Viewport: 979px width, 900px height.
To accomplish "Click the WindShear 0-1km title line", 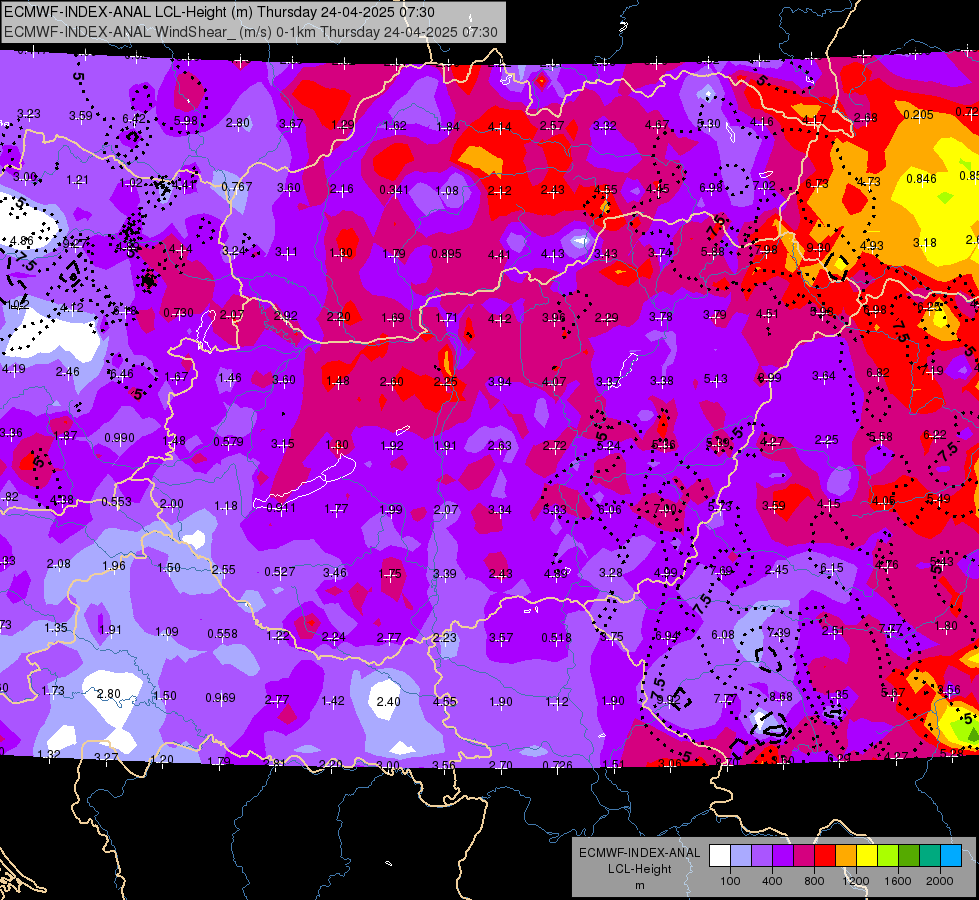I will (251, 32).
